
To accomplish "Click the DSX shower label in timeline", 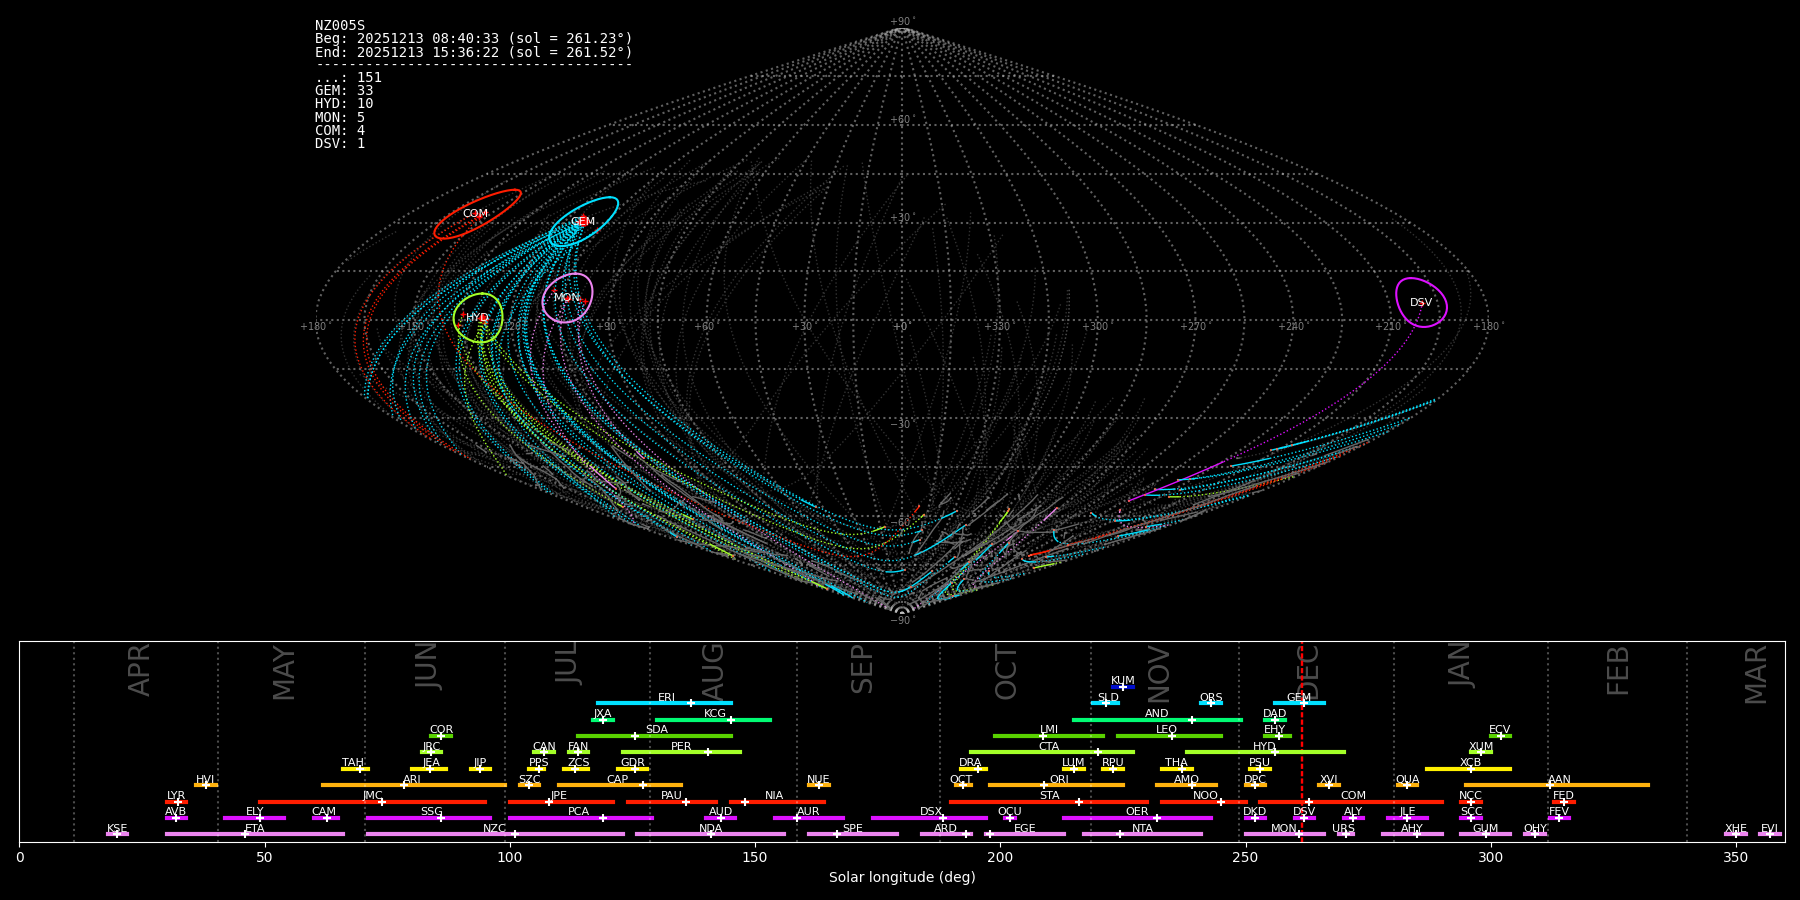I will [x=931, y=812].
